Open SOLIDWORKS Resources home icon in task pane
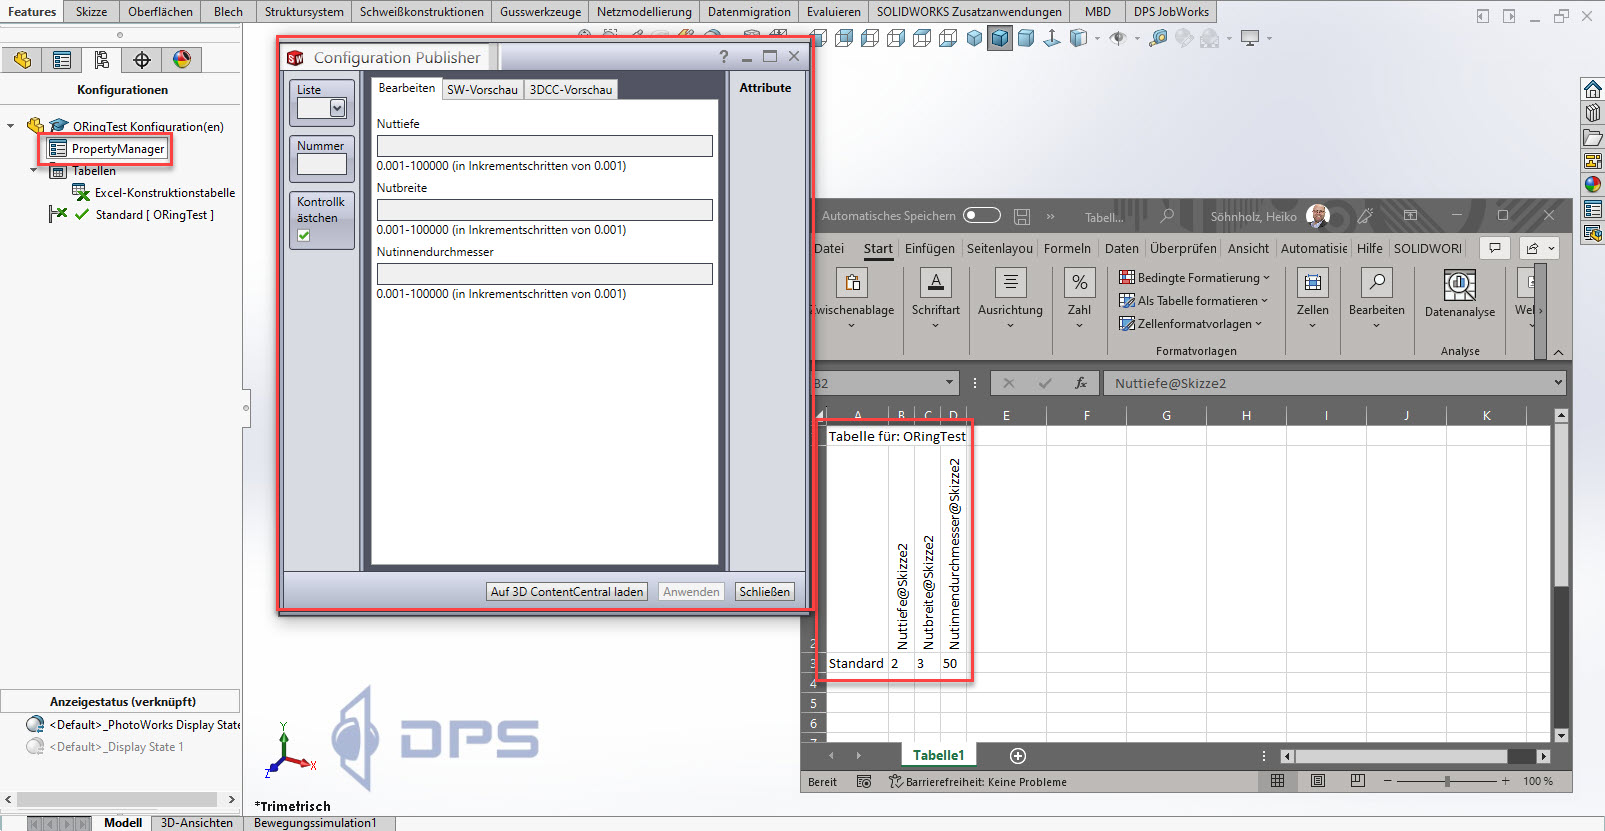The image size is (1605, 831). point(1593,89)
